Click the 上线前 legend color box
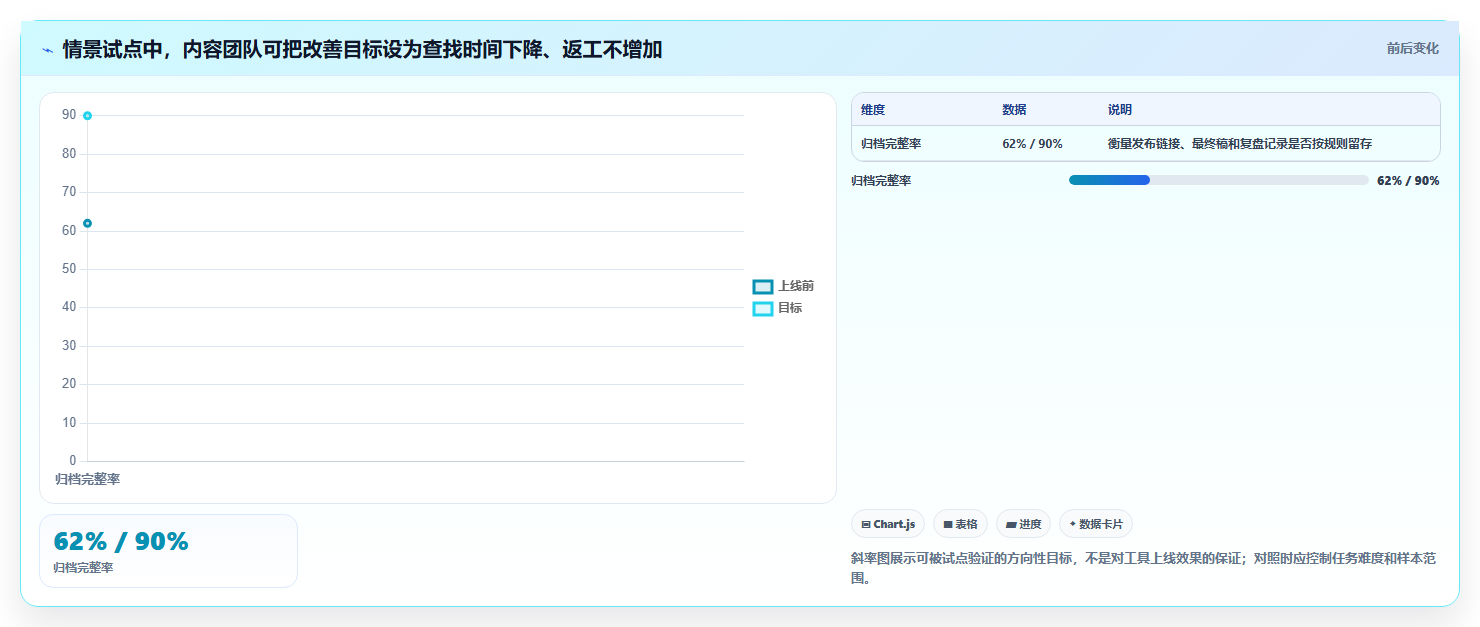The height and width of the screenshot is (627, 1480). click(763, 287)
